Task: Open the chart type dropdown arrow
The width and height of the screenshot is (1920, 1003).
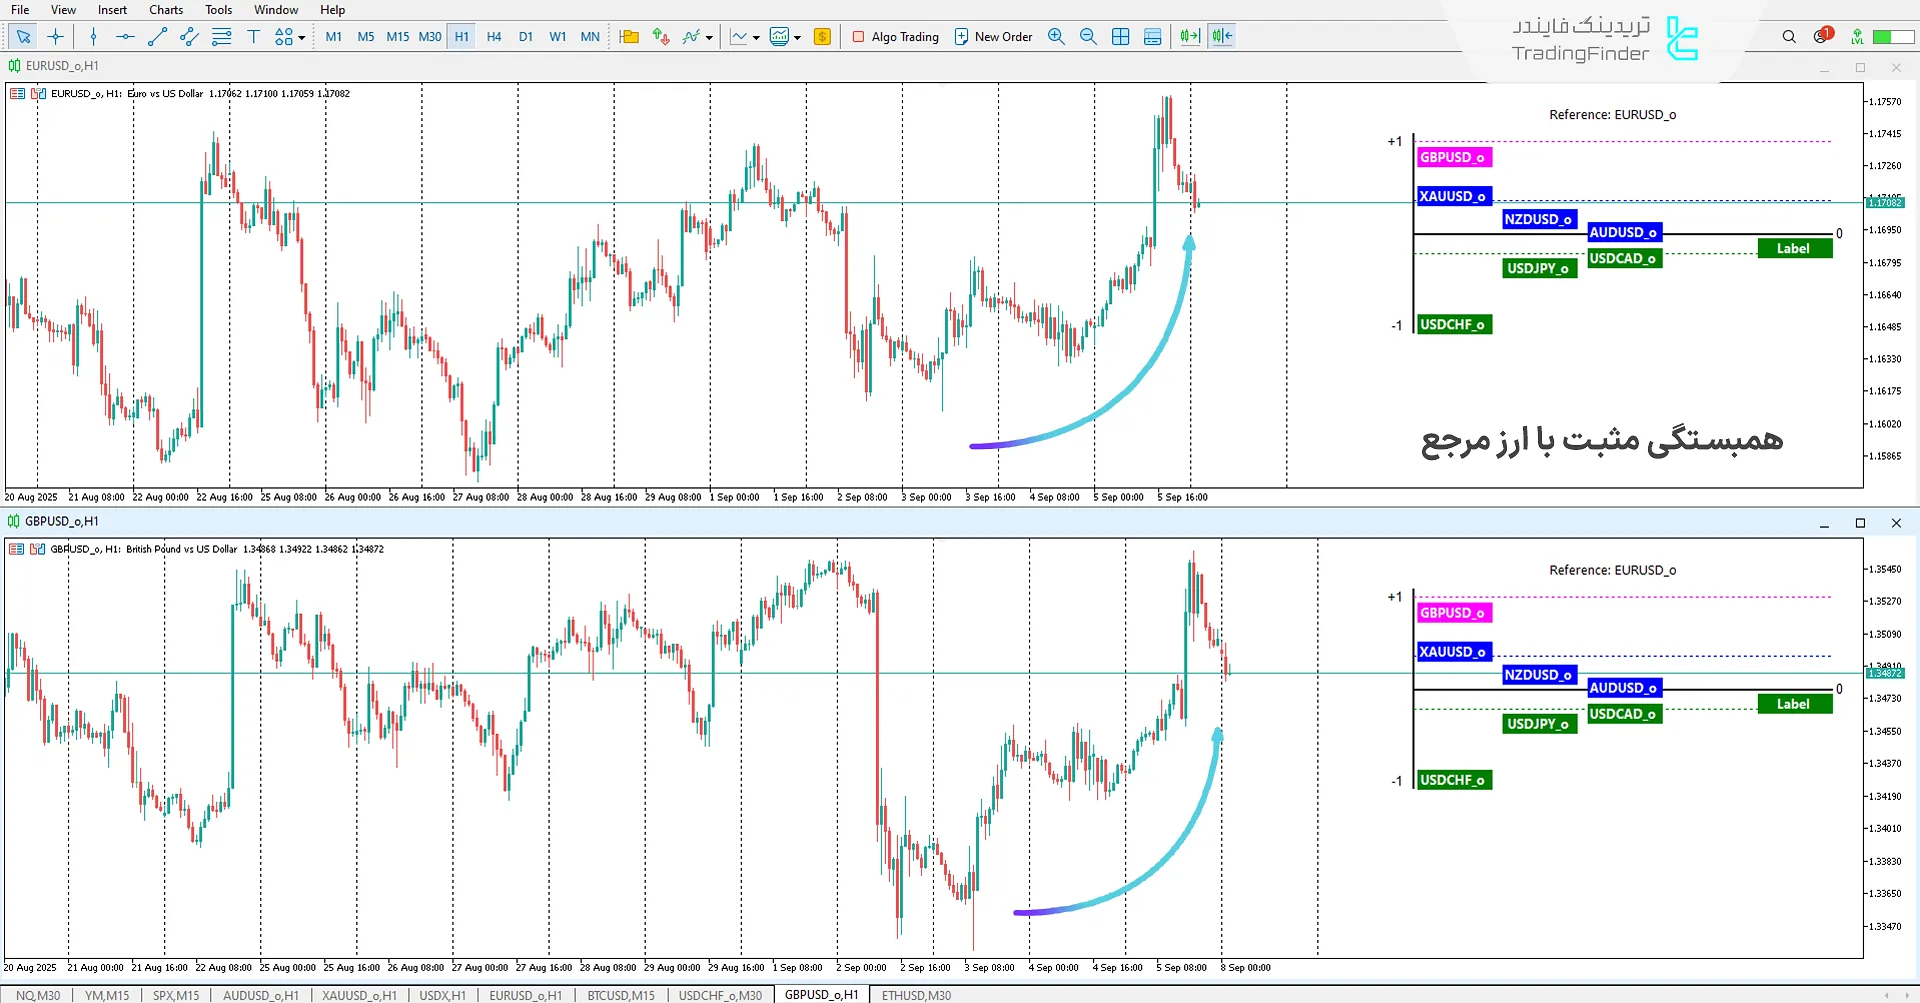Action: 756,38
